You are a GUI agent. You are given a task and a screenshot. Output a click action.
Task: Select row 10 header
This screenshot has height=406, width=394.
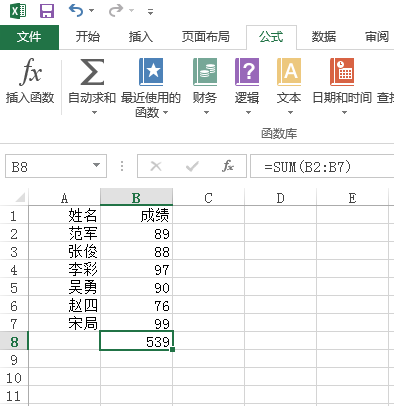tap(14, 378)
